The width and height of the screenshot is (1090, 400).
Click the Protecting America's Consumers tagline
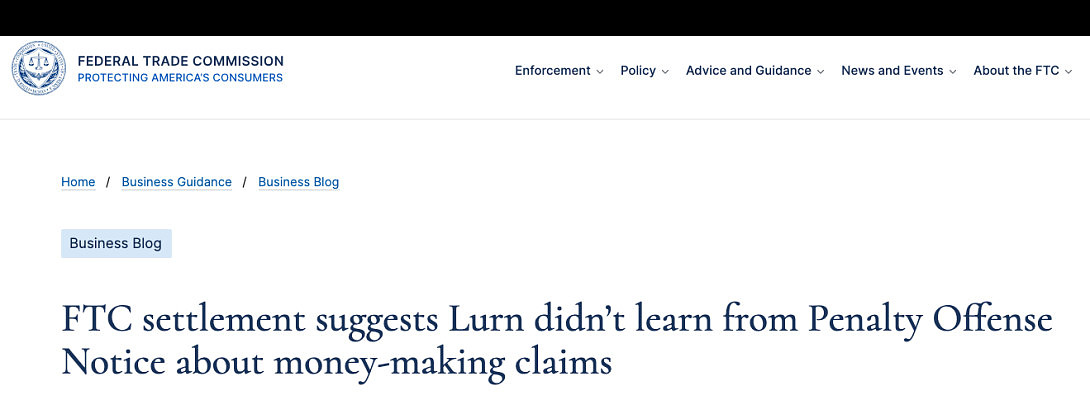pyautogui.click(x=180, y=78)
